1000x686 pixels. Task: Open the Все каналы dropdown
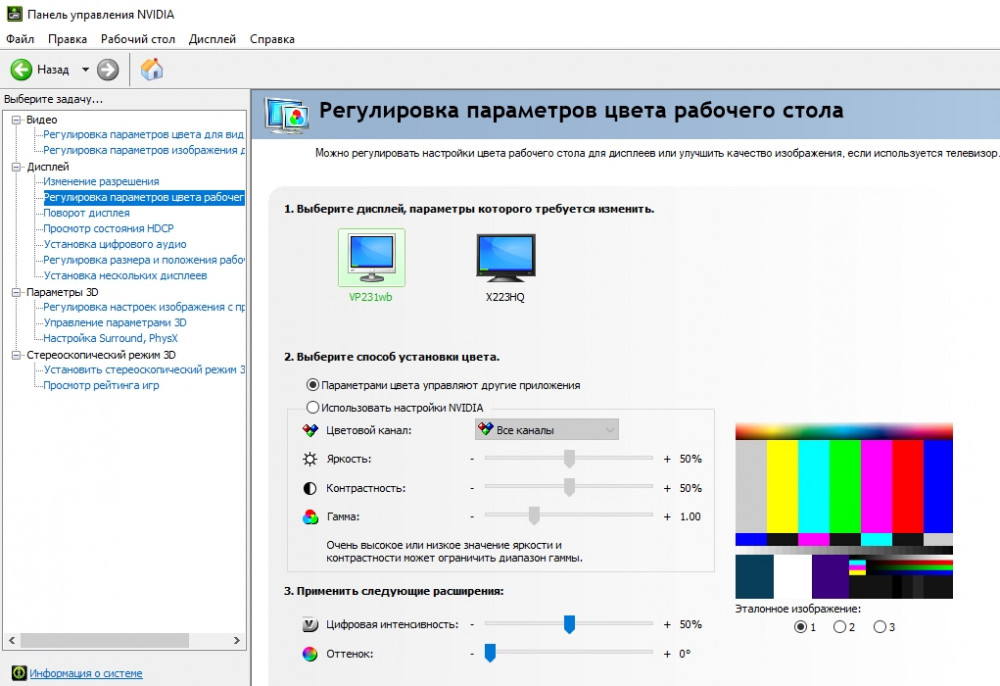[545, 428]
